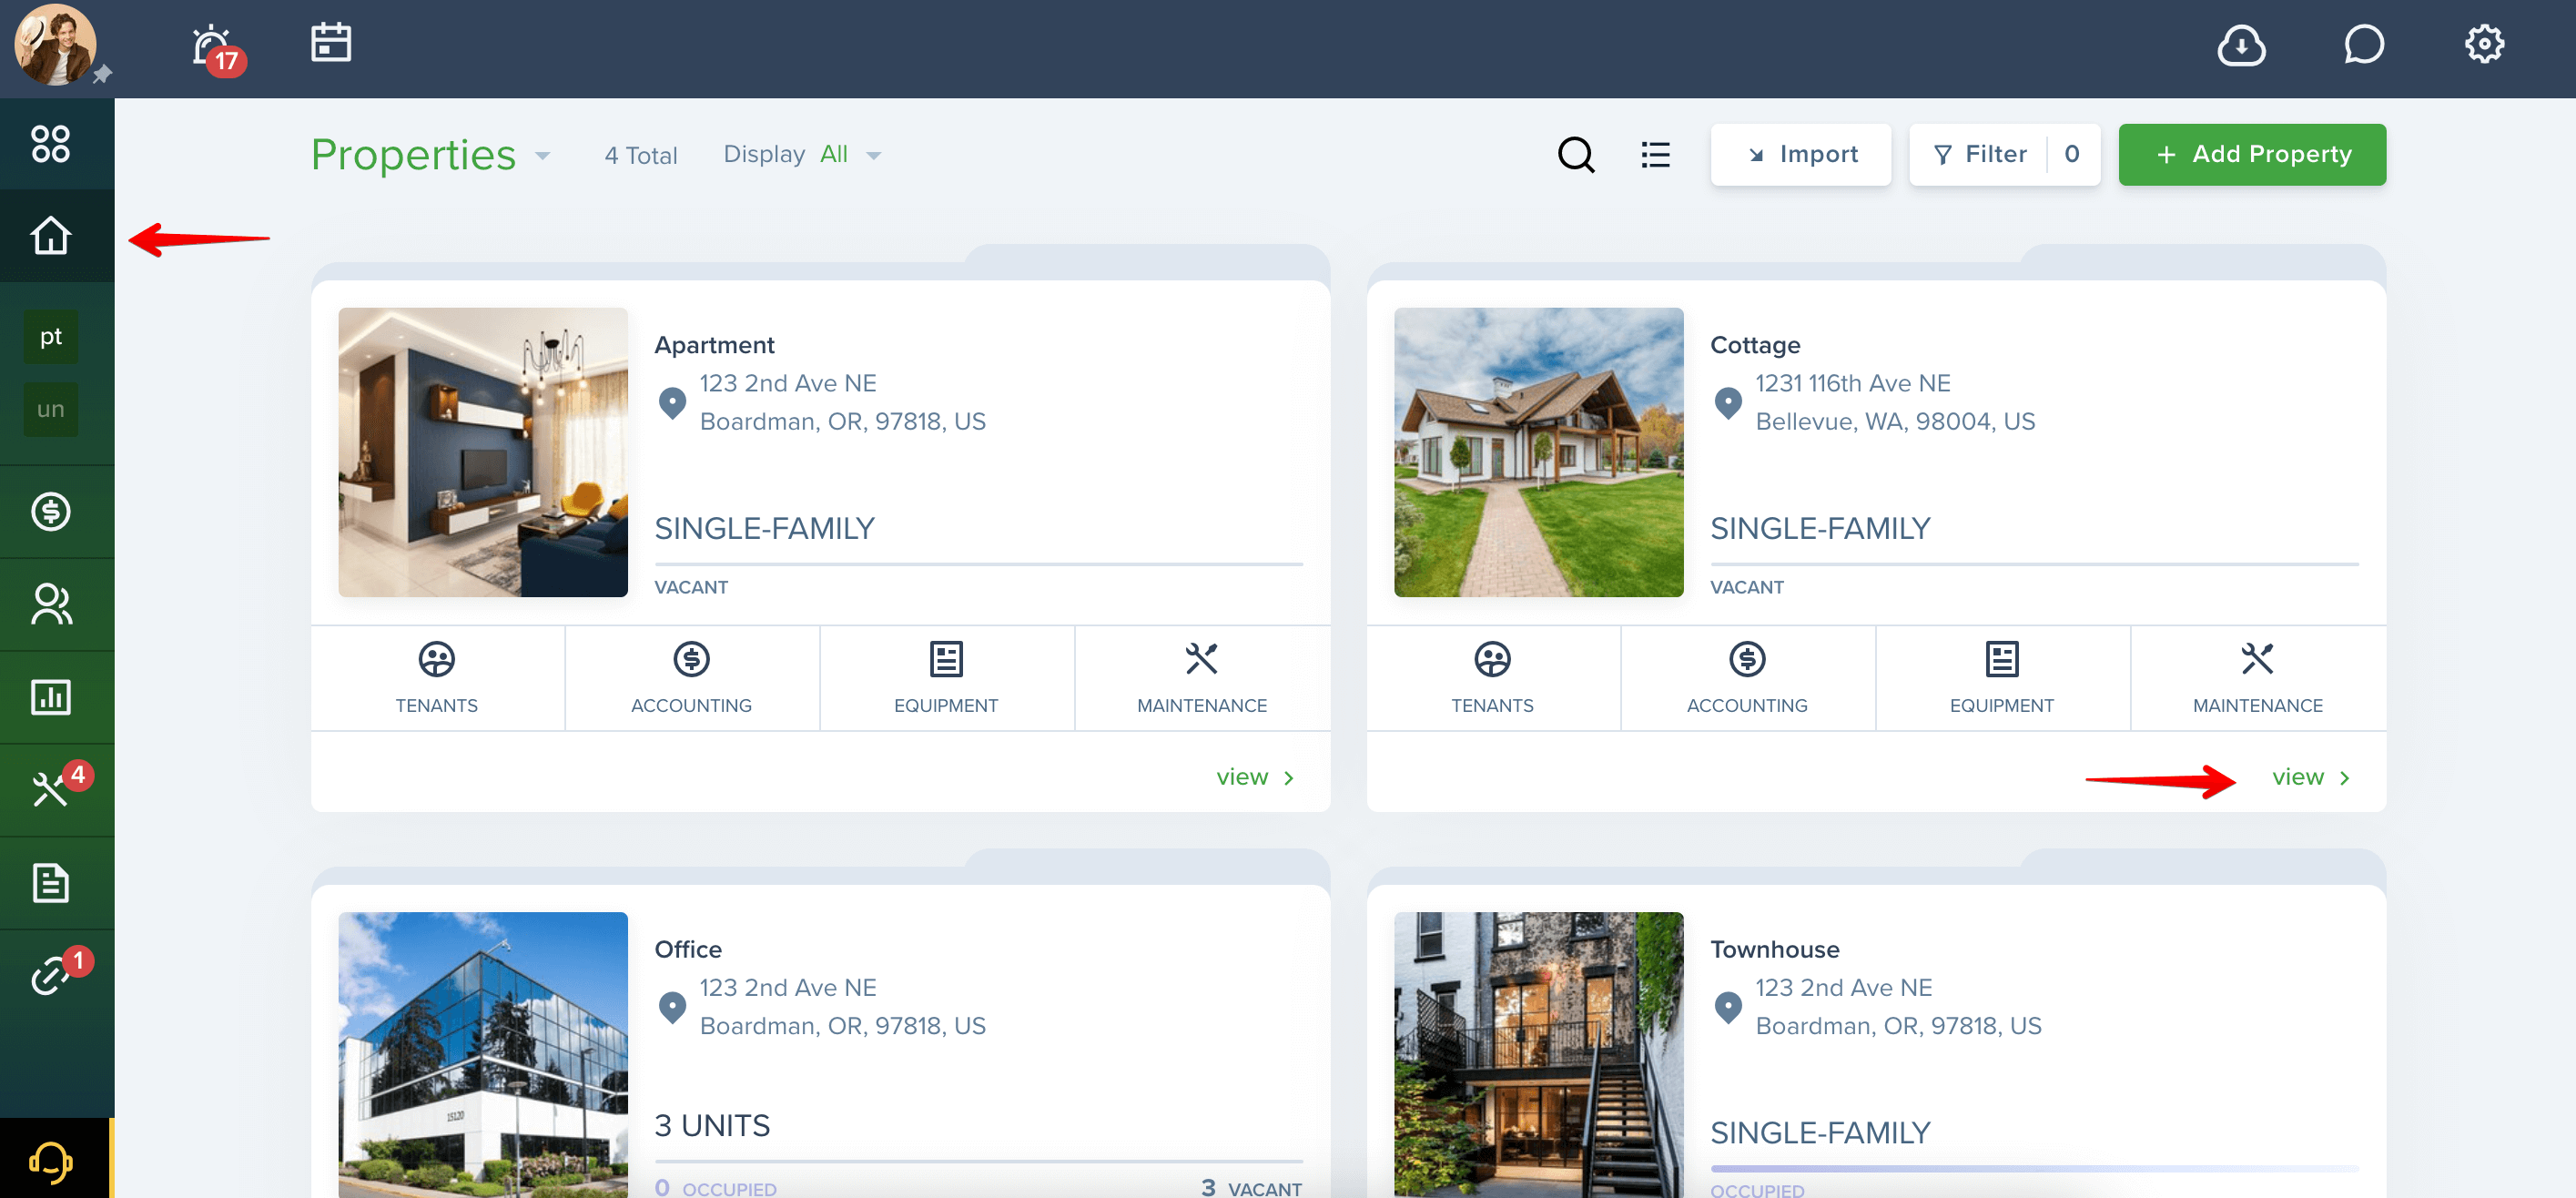Open Accounting for the Apartment property
This screenshot has width=2576, height=1198.
point(692,678)
